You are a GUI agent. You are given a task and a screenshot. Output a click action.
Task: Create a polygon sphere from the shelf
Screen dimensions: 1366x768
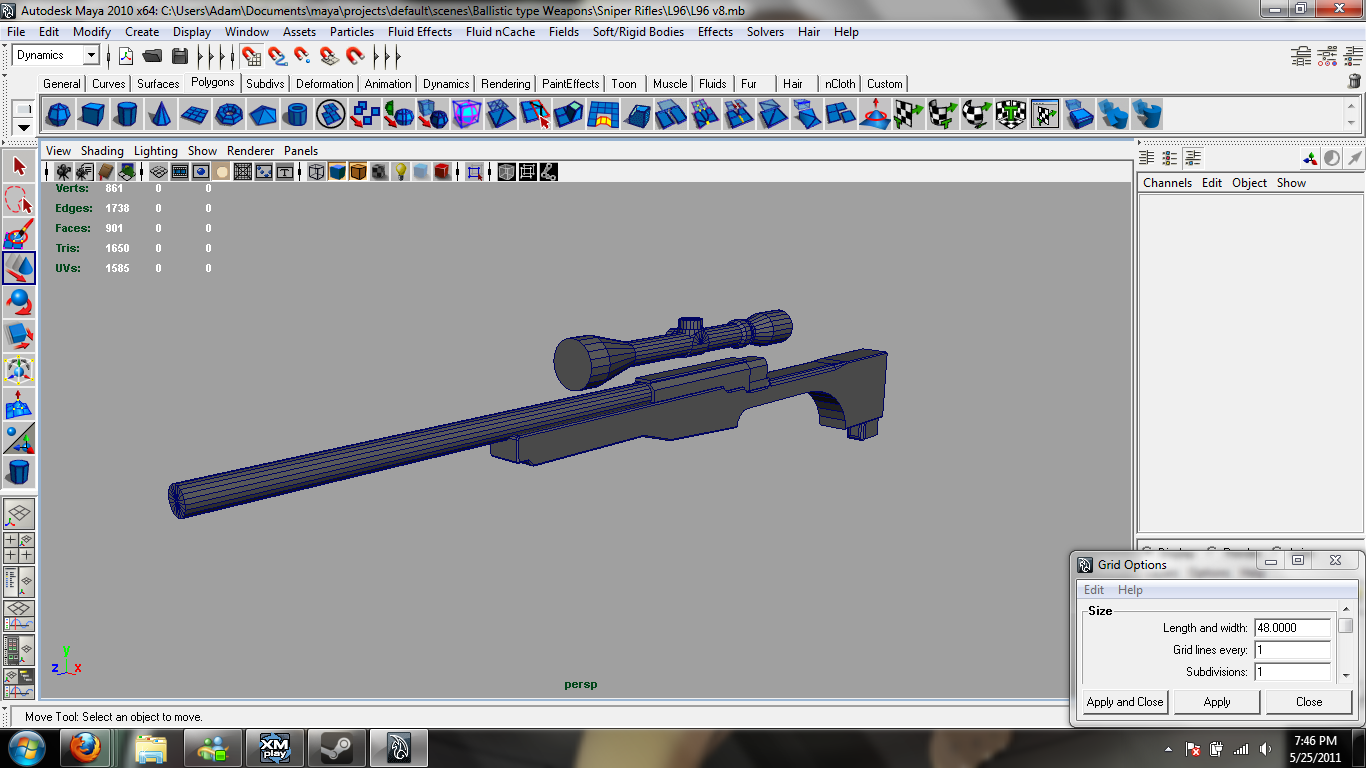pyautogui.click(x=58, y=115)
